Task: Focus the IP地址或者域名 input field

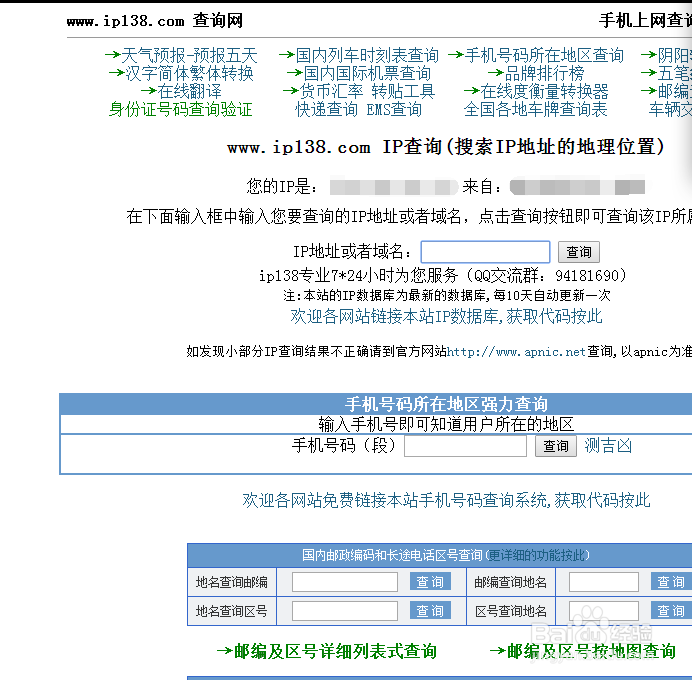Action: [485, 252]
